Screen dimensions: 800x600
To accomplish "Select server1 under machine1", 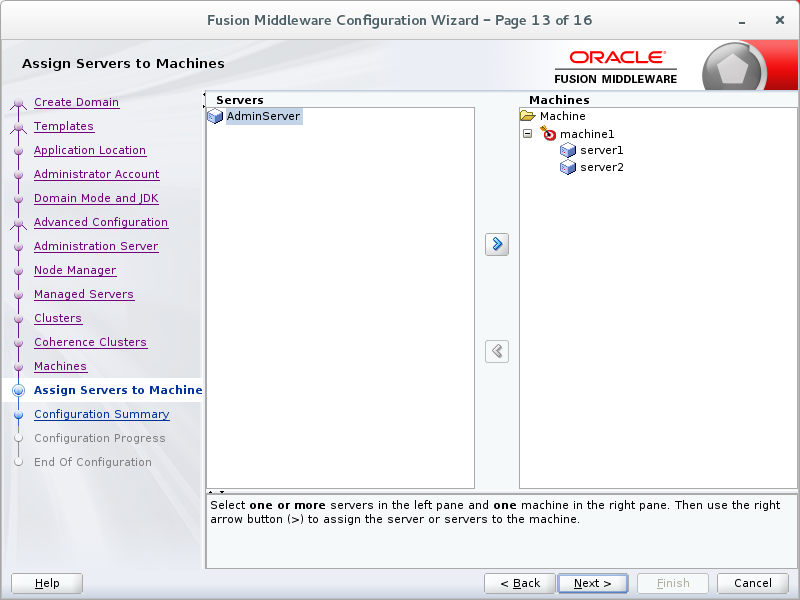I will pos(602,150).
